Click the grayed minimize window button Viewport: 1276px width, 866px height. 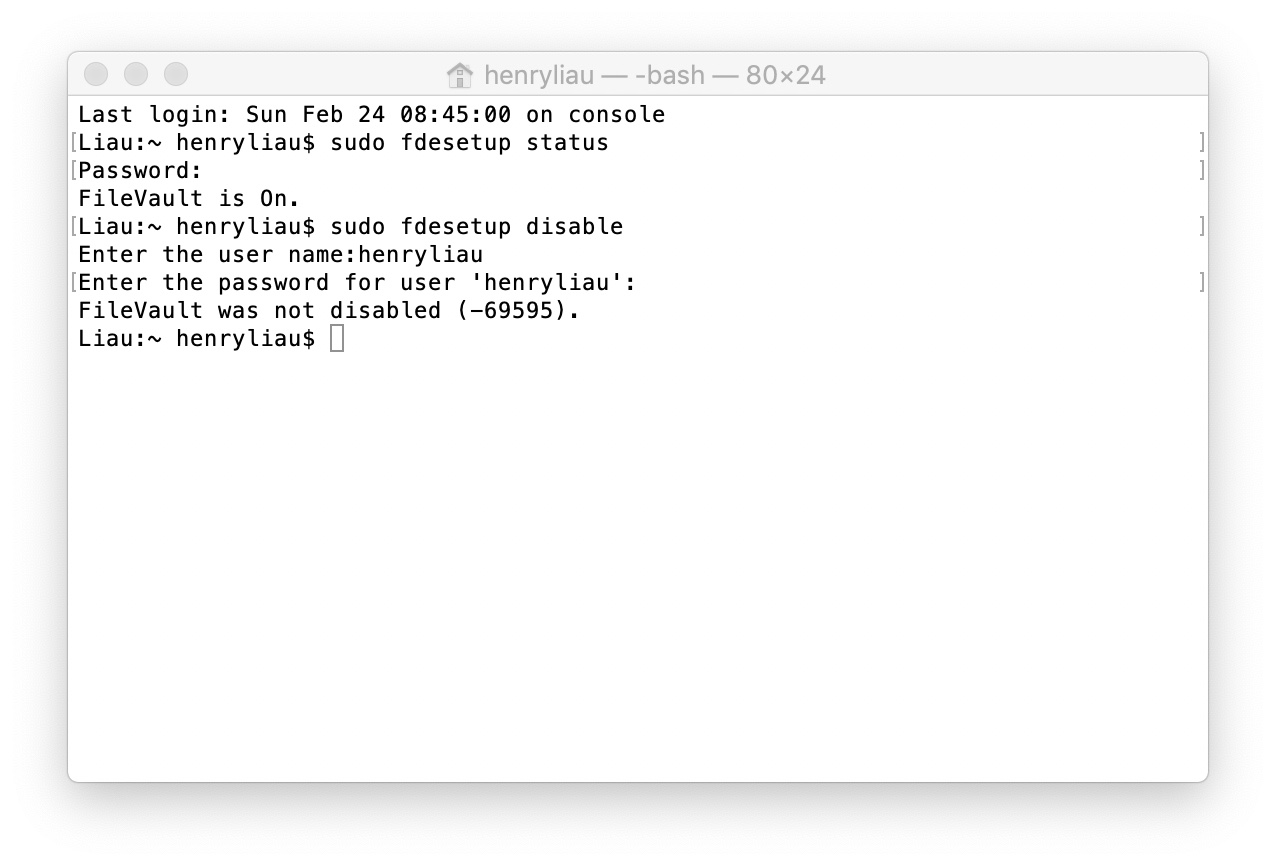click(136, 74)
